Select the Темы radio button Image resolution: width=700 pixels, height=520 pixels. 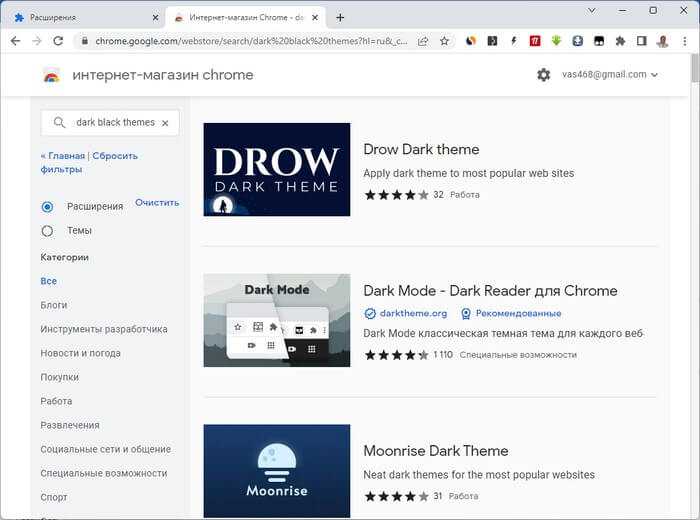pos(47,231)
